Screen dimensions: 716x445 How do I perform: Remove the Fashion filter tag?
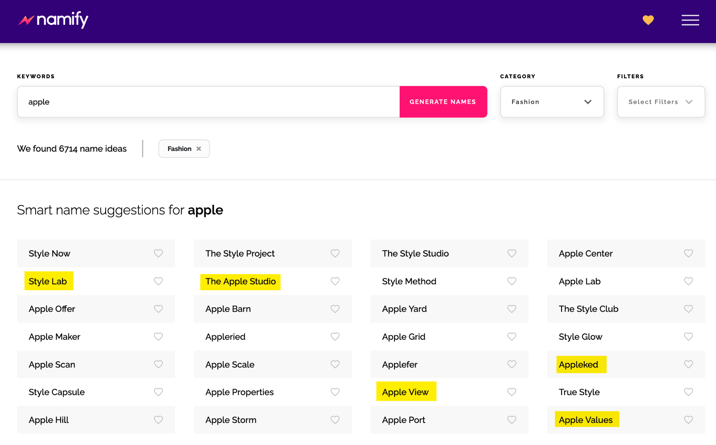click(199, 149)
